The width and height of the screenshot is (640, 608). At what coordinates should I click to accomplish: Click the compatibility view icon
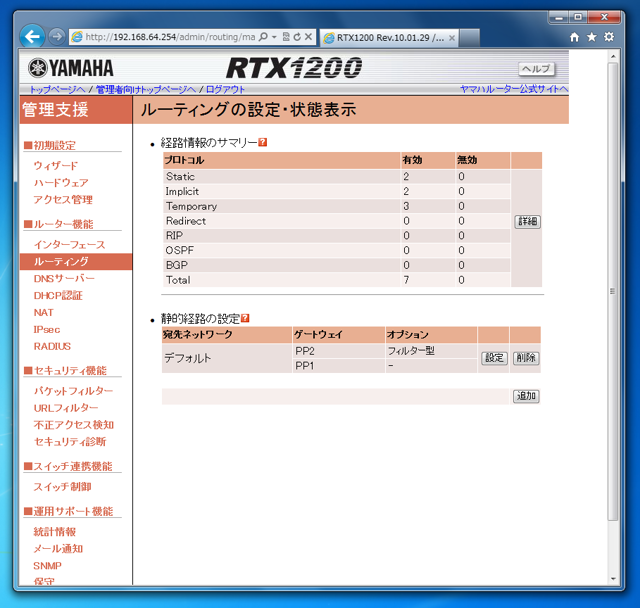286,37
